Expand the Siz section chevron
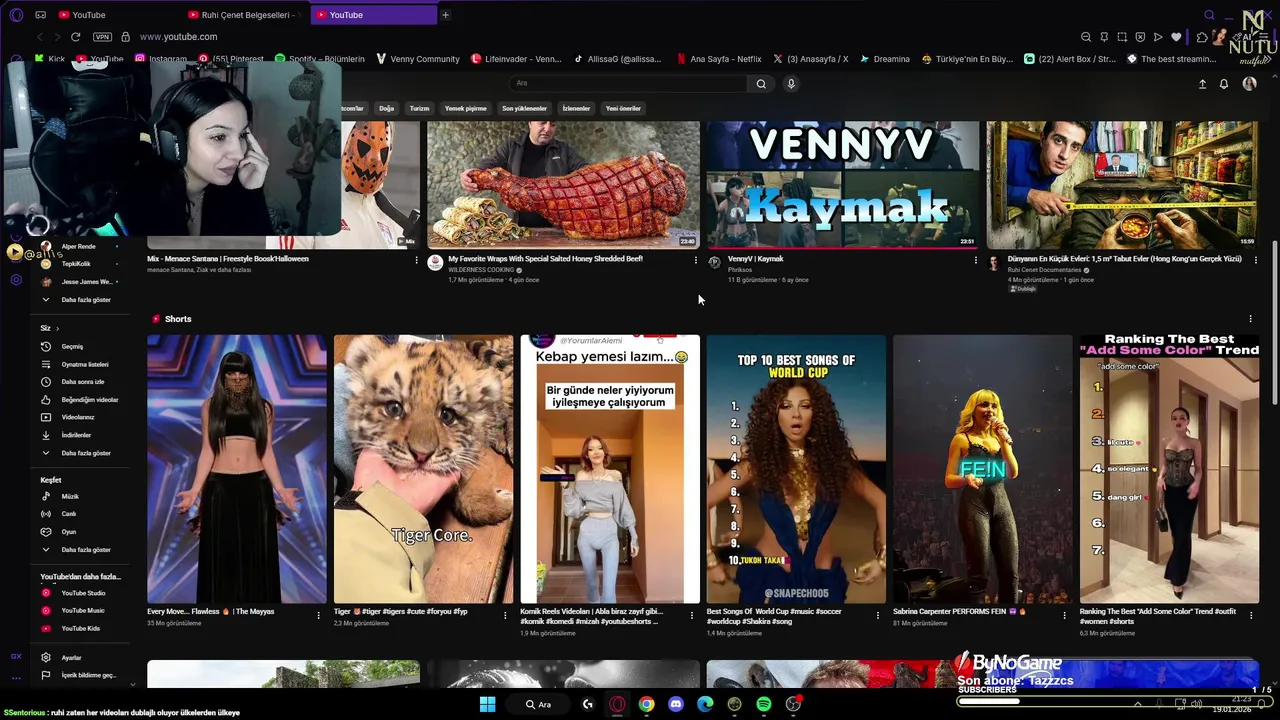Image resolution: width=1280 pixels, height=720 pixels. (57, 328)
